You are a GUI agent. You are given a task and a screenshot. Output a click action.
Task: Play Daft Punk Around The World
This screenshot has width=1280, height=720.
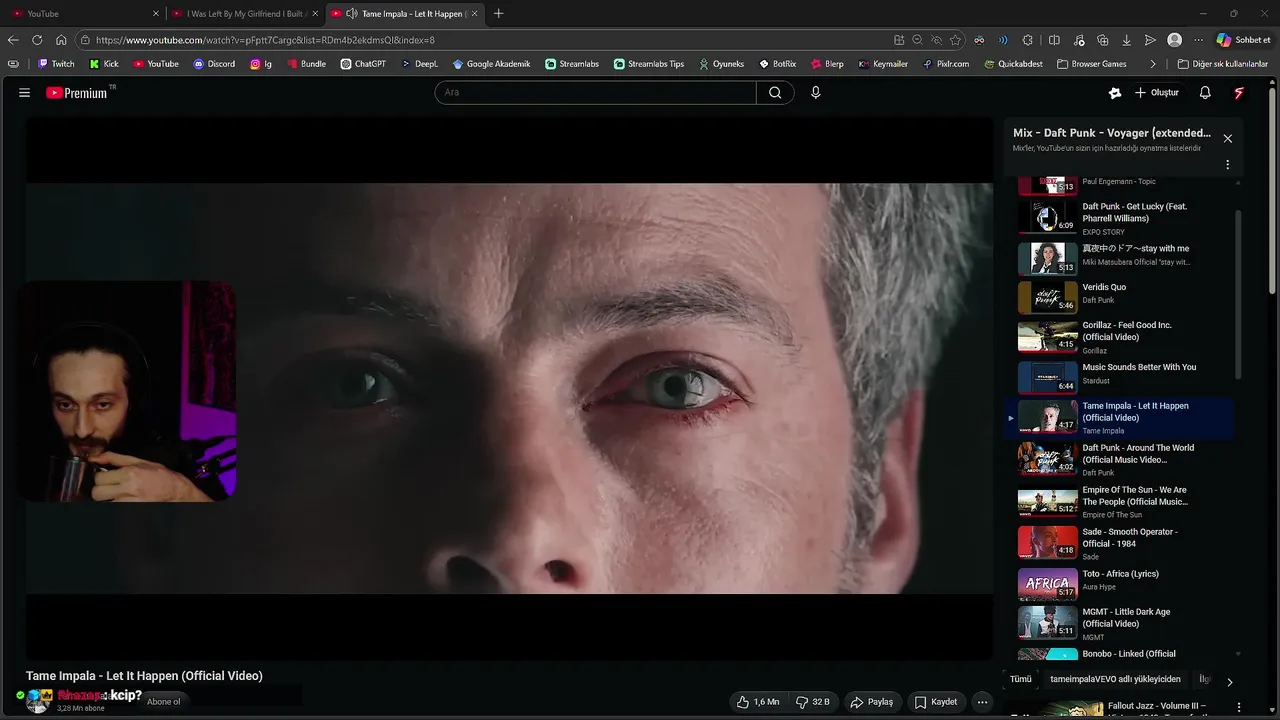(1118, 459)
